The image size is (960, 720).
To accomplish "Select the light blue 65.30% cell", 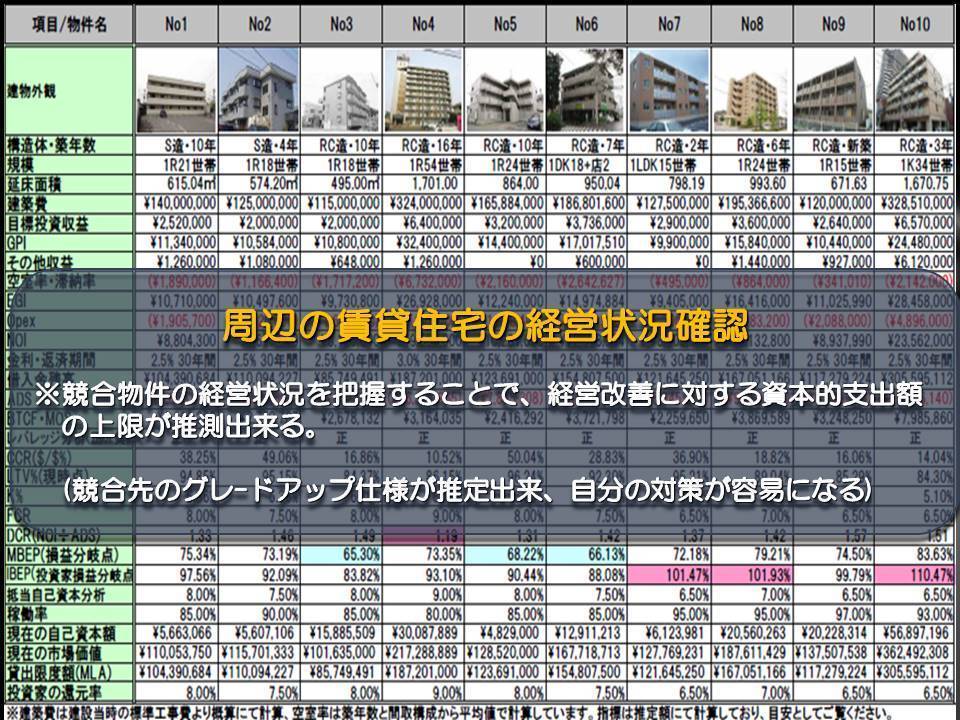I will (x=341, y=554).
